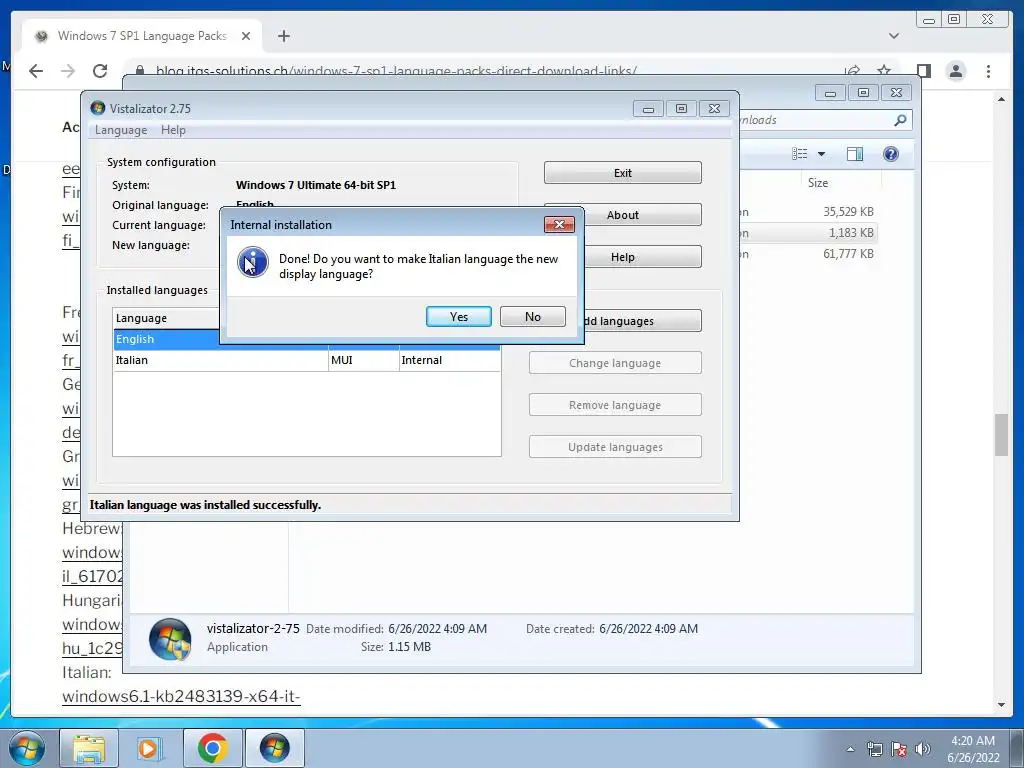The width and height of the screenshot is (1024, 768).
Task: Click the volume speaker tray icon
Action: [923, 749]
